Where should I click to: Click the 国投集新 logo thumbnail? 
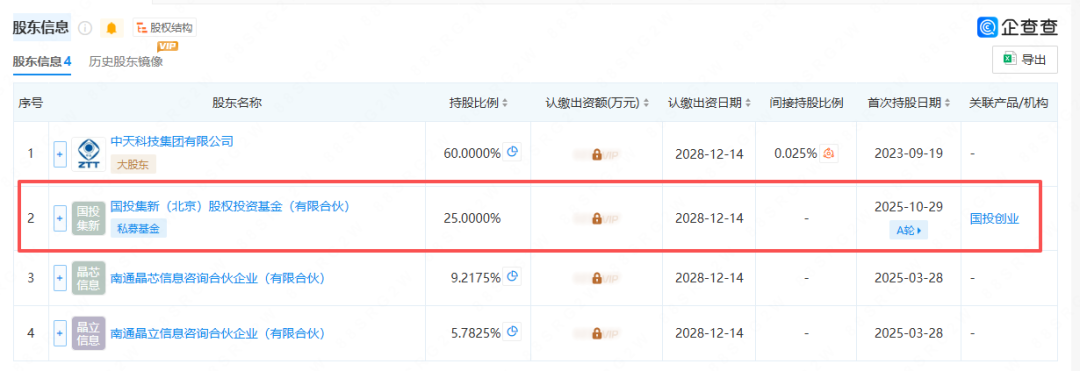click(x=89, y=218)
